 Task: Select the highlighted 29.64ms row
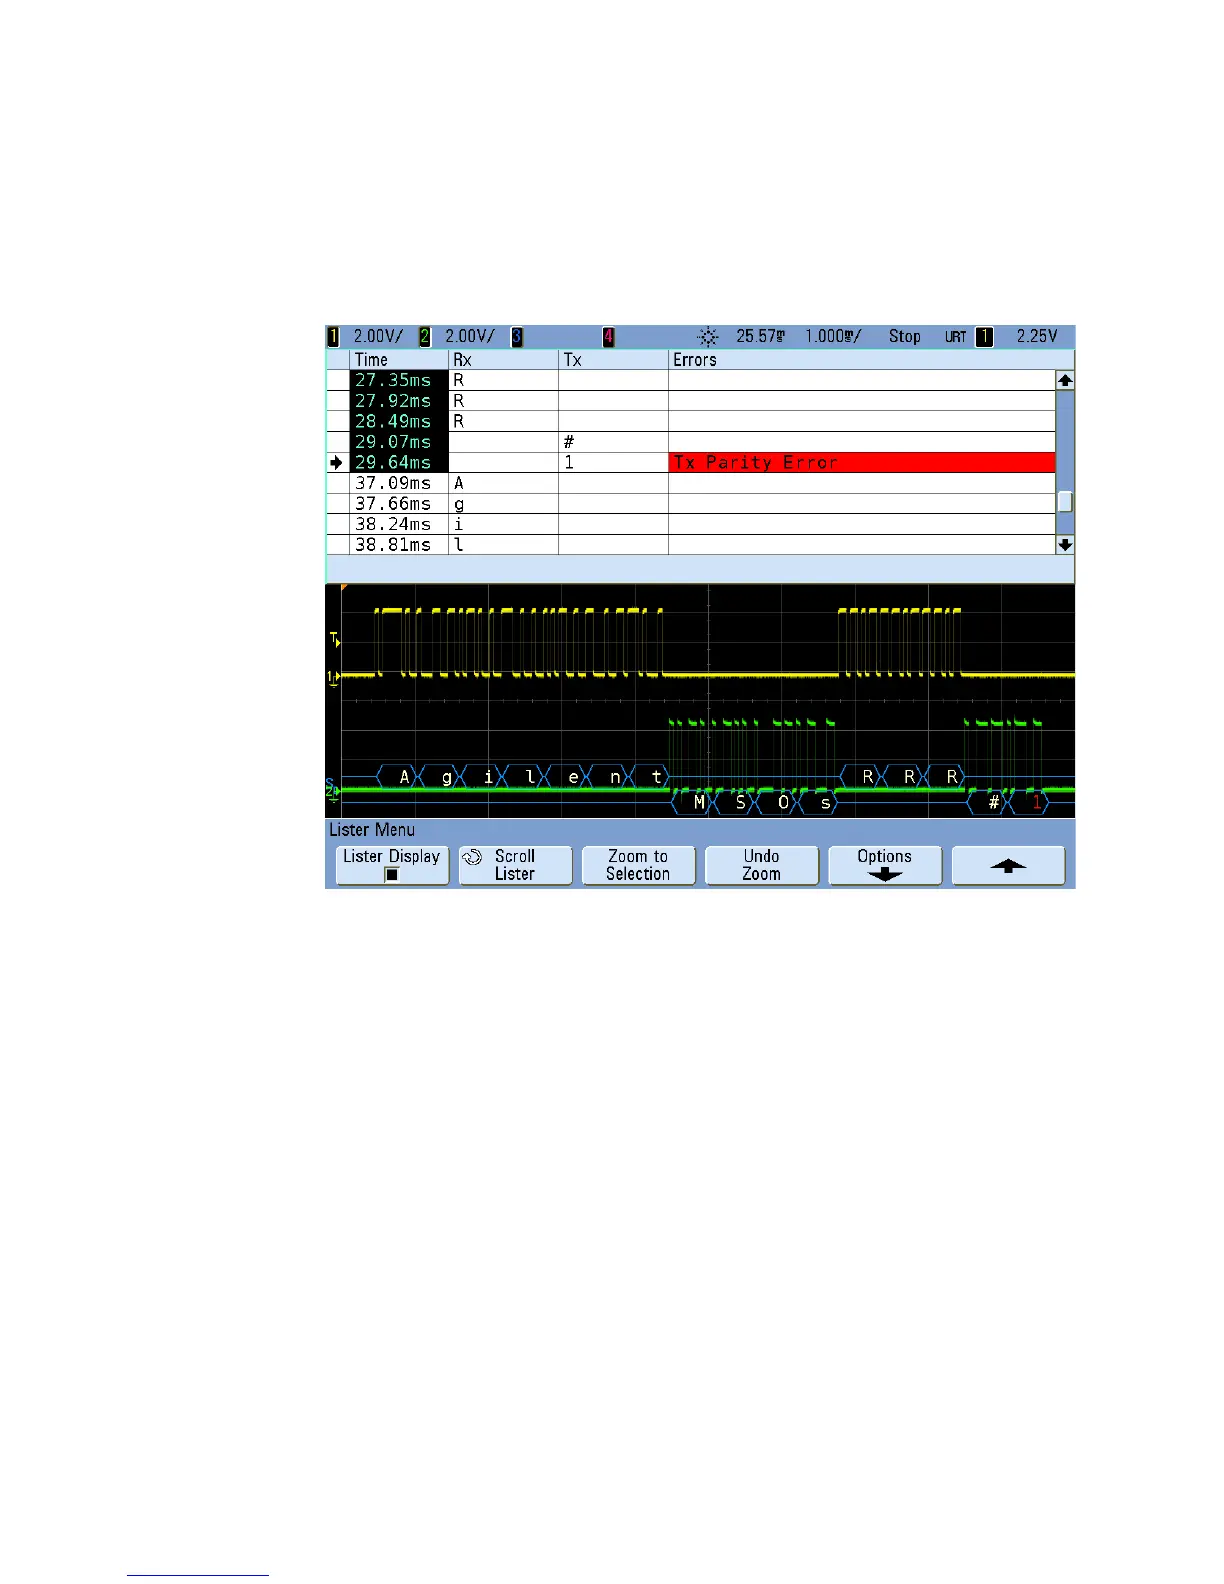(691, 462)
